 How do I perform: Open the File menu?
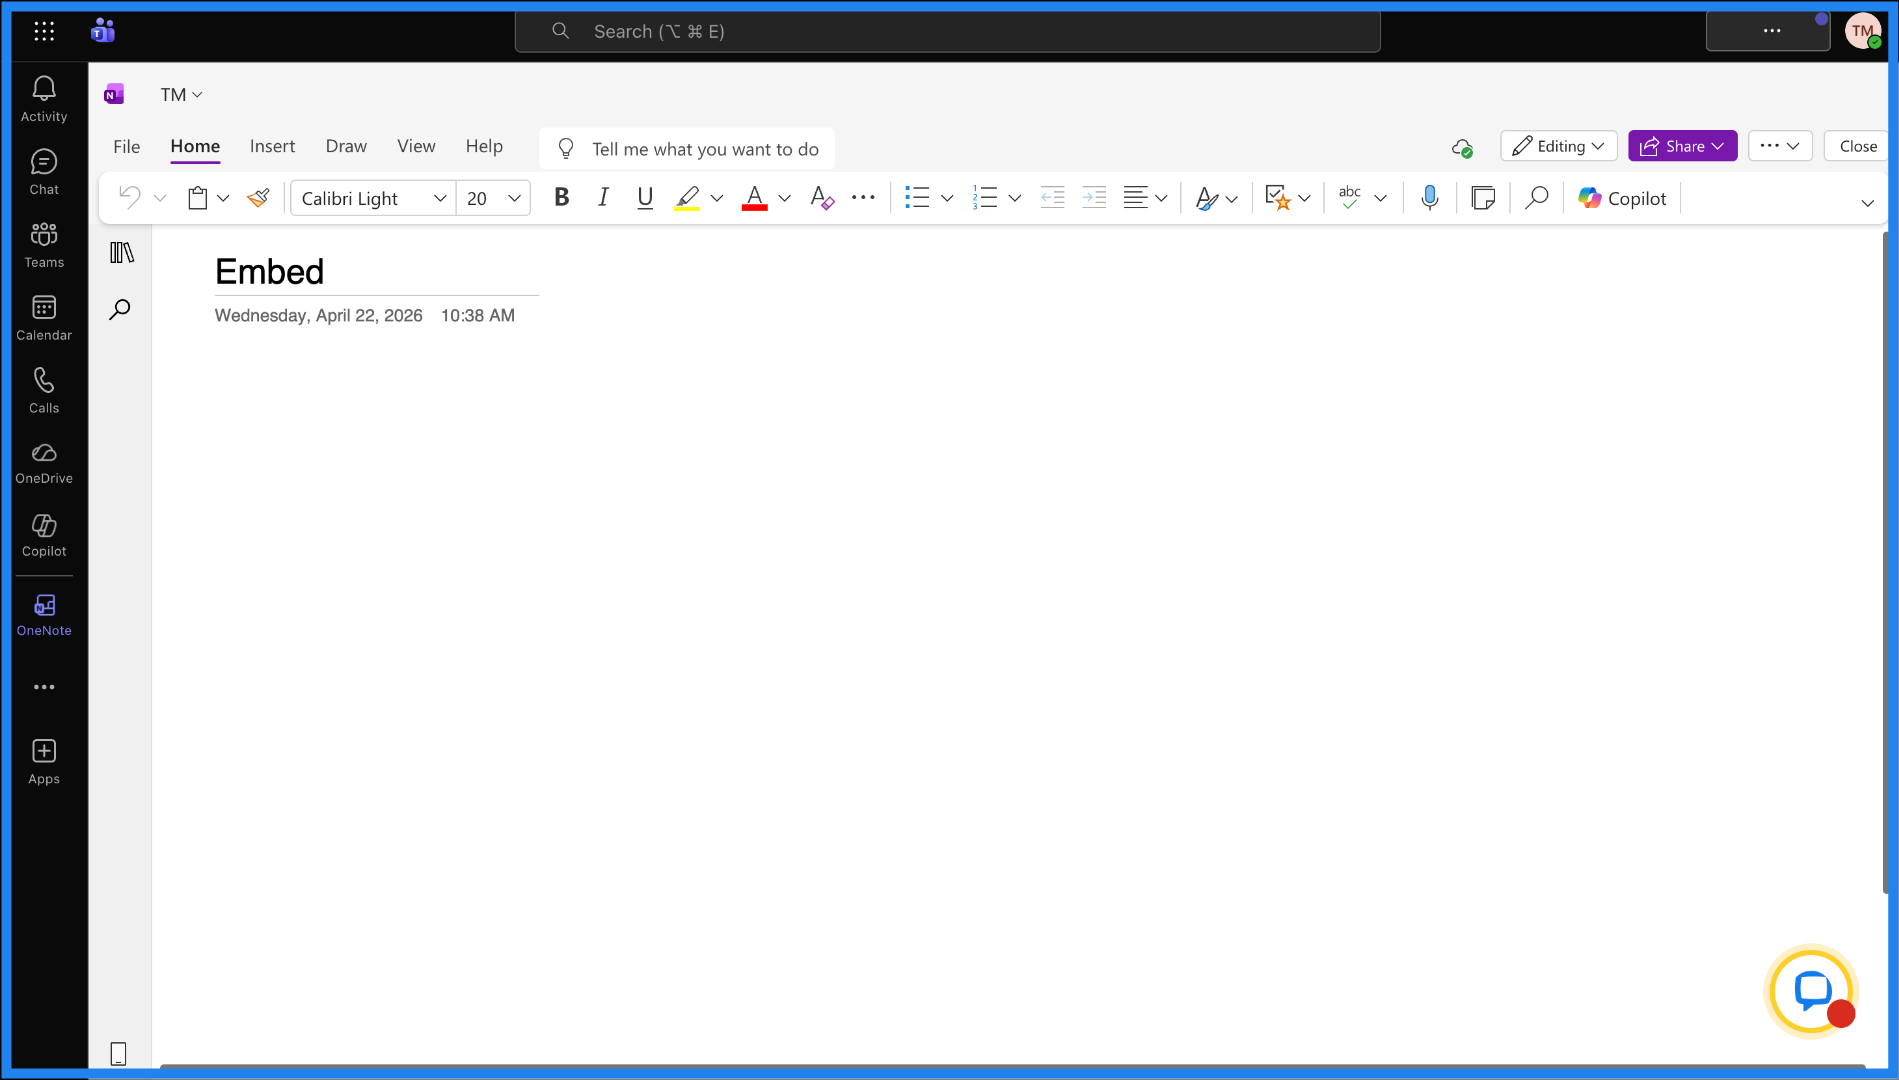coord(127,146)
